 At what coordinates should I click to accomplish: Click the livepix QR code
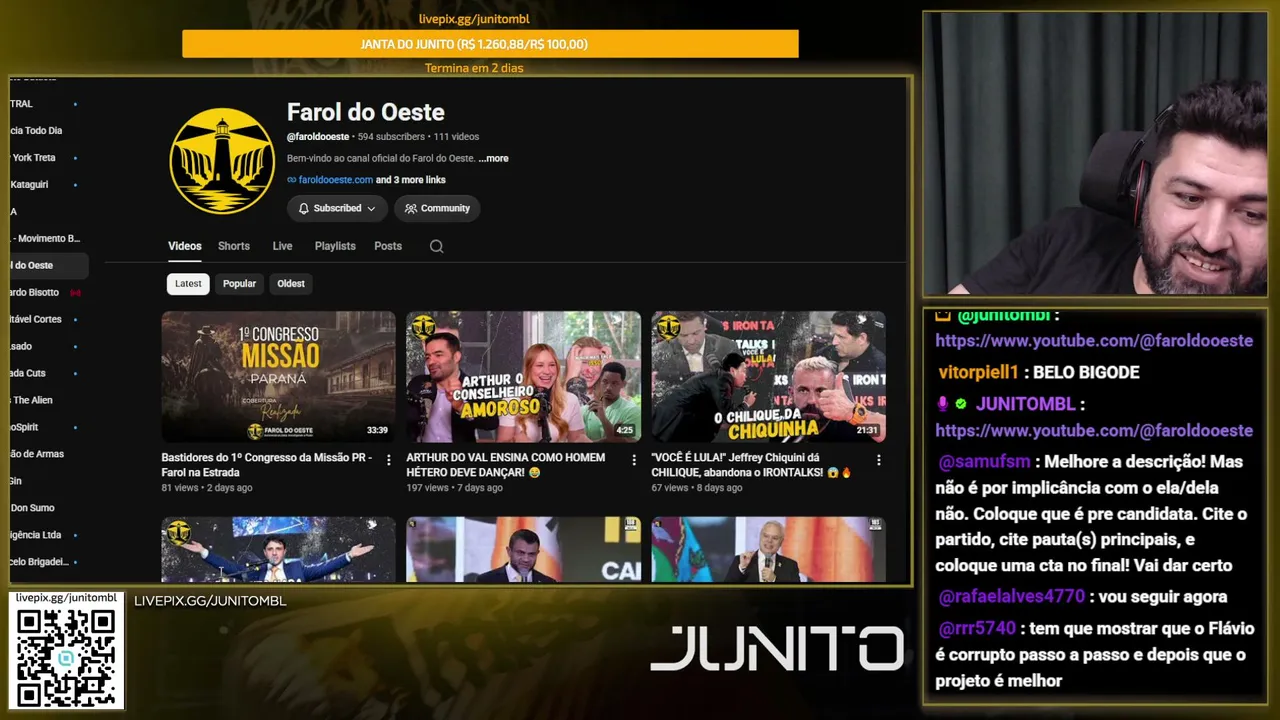pyautogui.click(x=67, y=657)
